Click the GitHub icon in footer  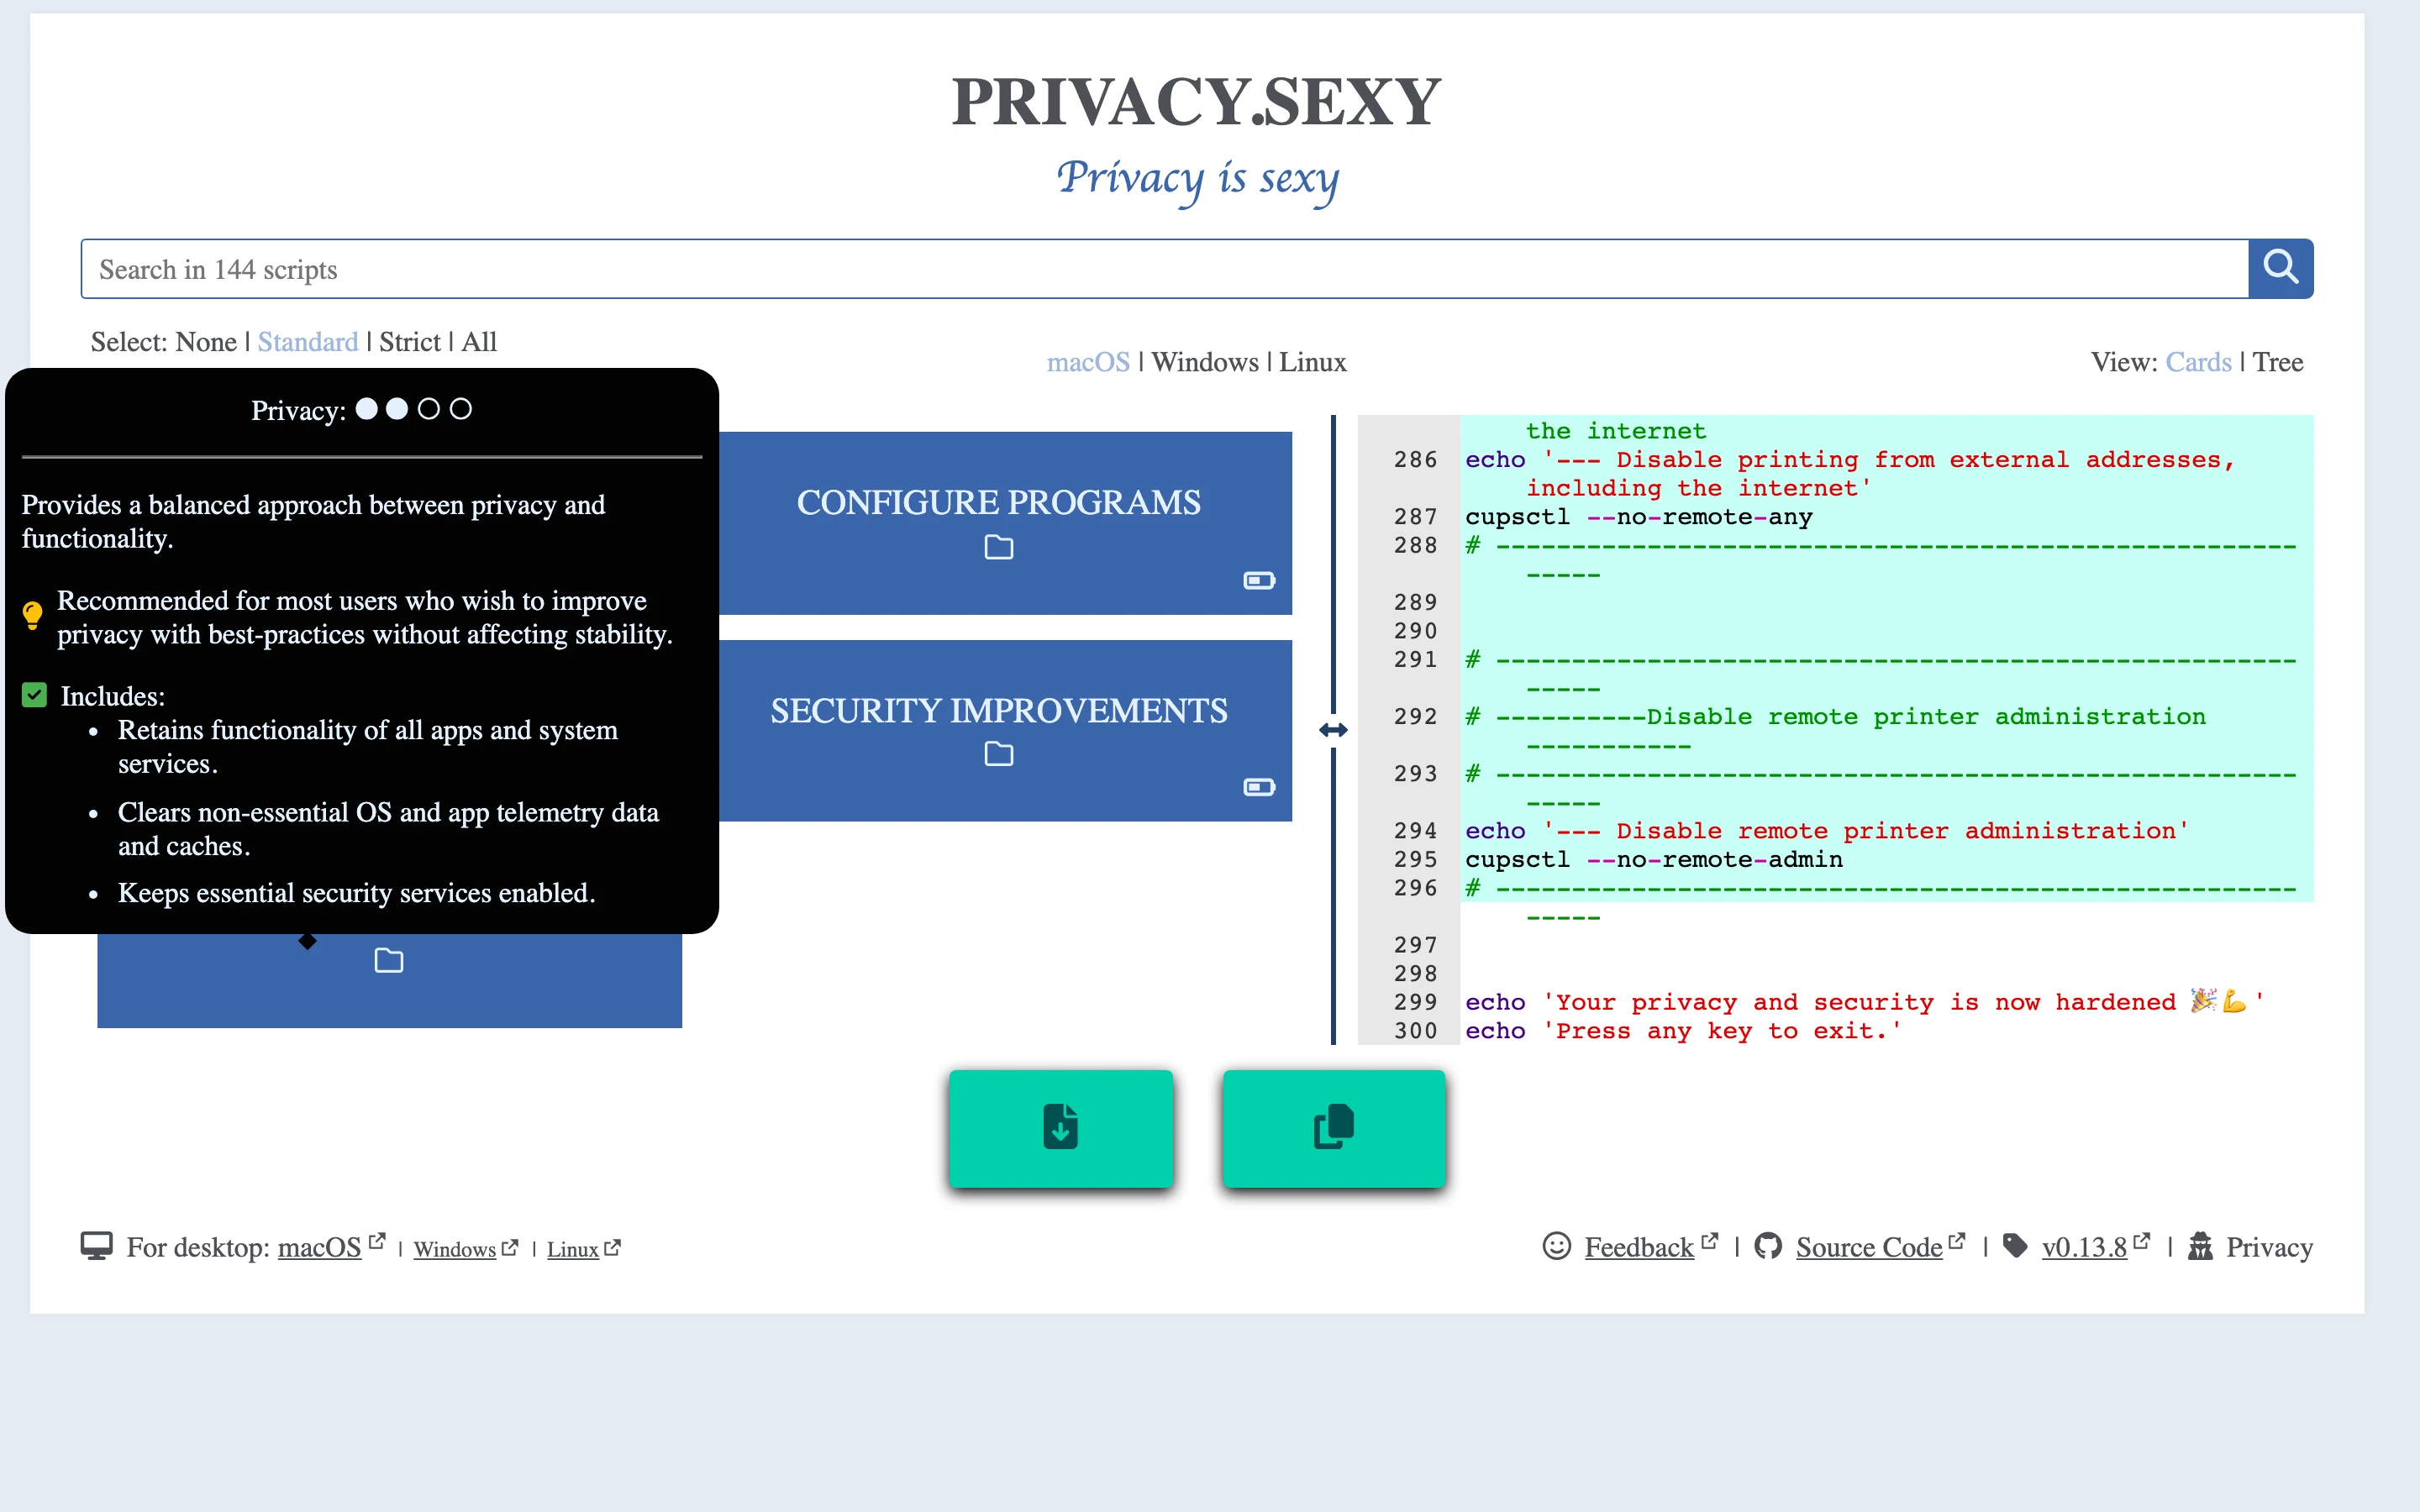click(x=1768, y=1246)
